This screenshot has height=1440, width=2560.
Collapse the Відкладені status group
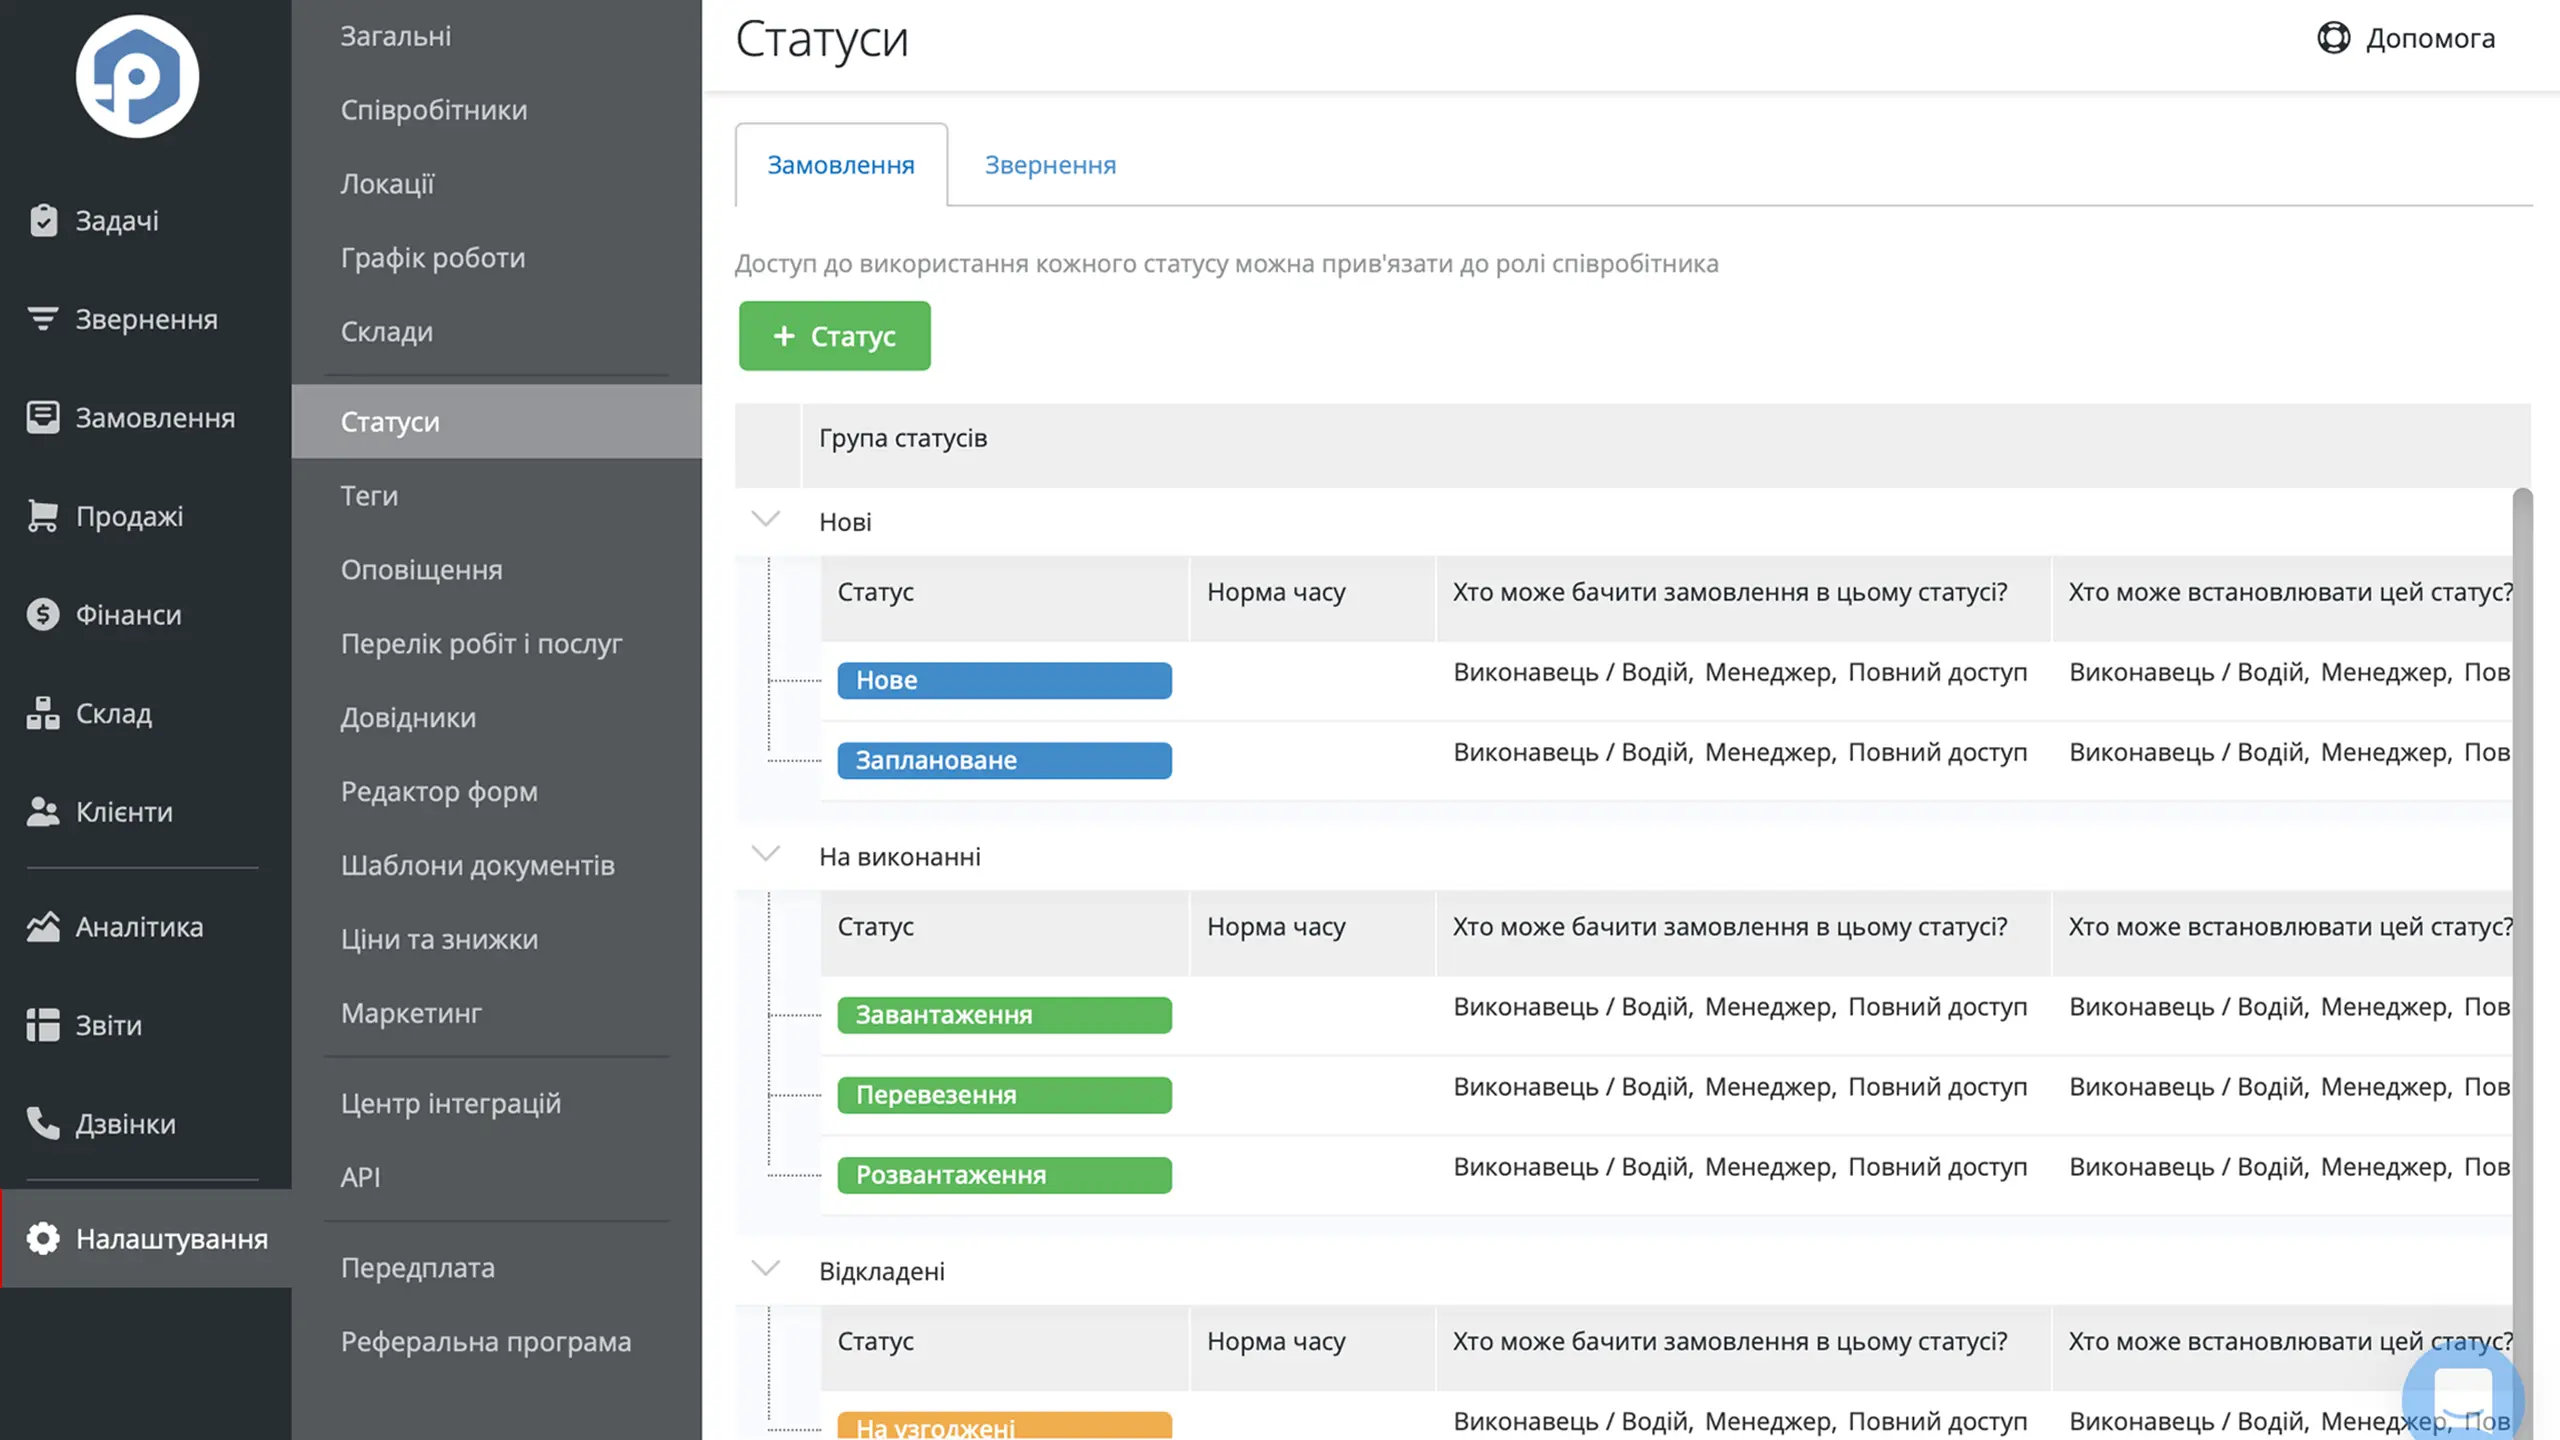[x=765, y=1269]
